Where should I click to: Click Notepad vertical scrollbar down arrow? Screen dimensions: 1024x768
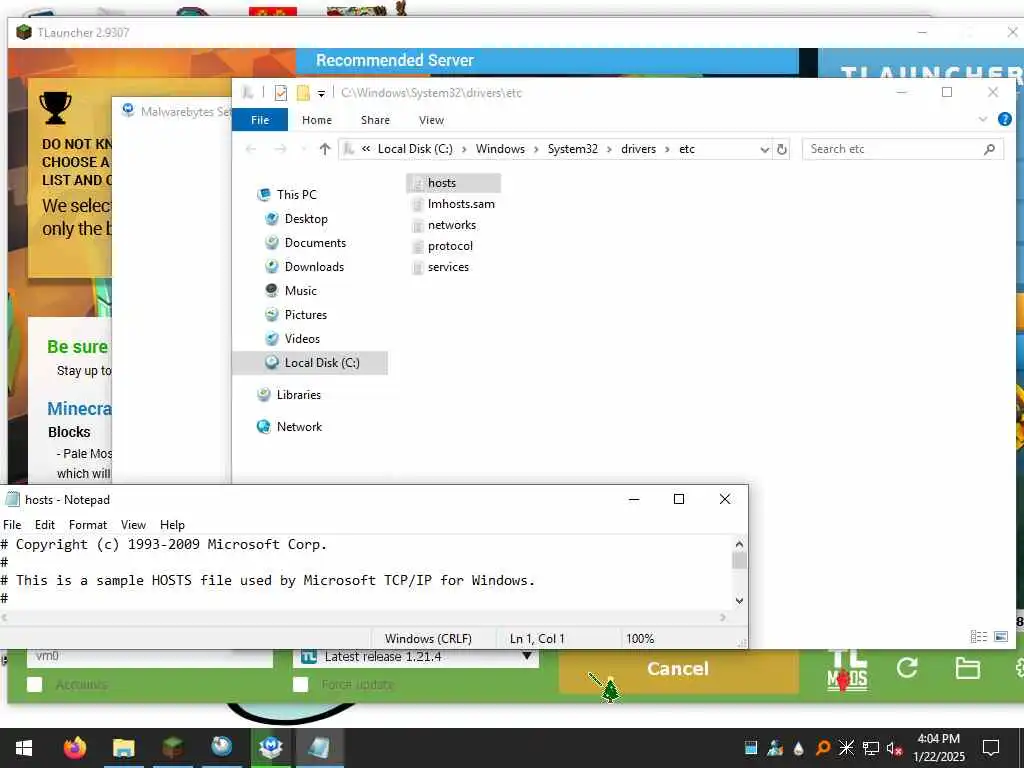click(739, 600)
